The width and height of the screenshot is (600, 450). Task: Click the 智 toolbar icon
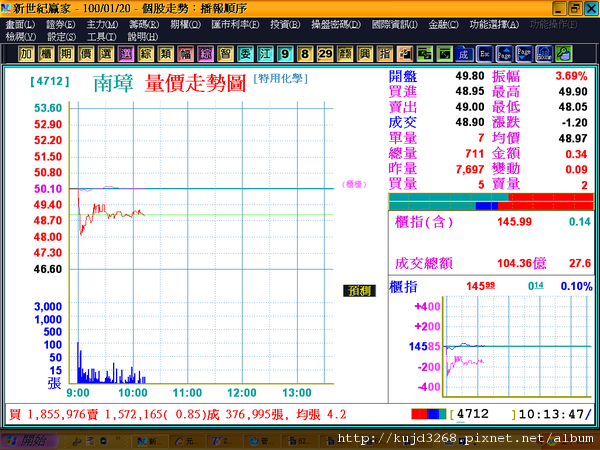(x=225, y=54)
